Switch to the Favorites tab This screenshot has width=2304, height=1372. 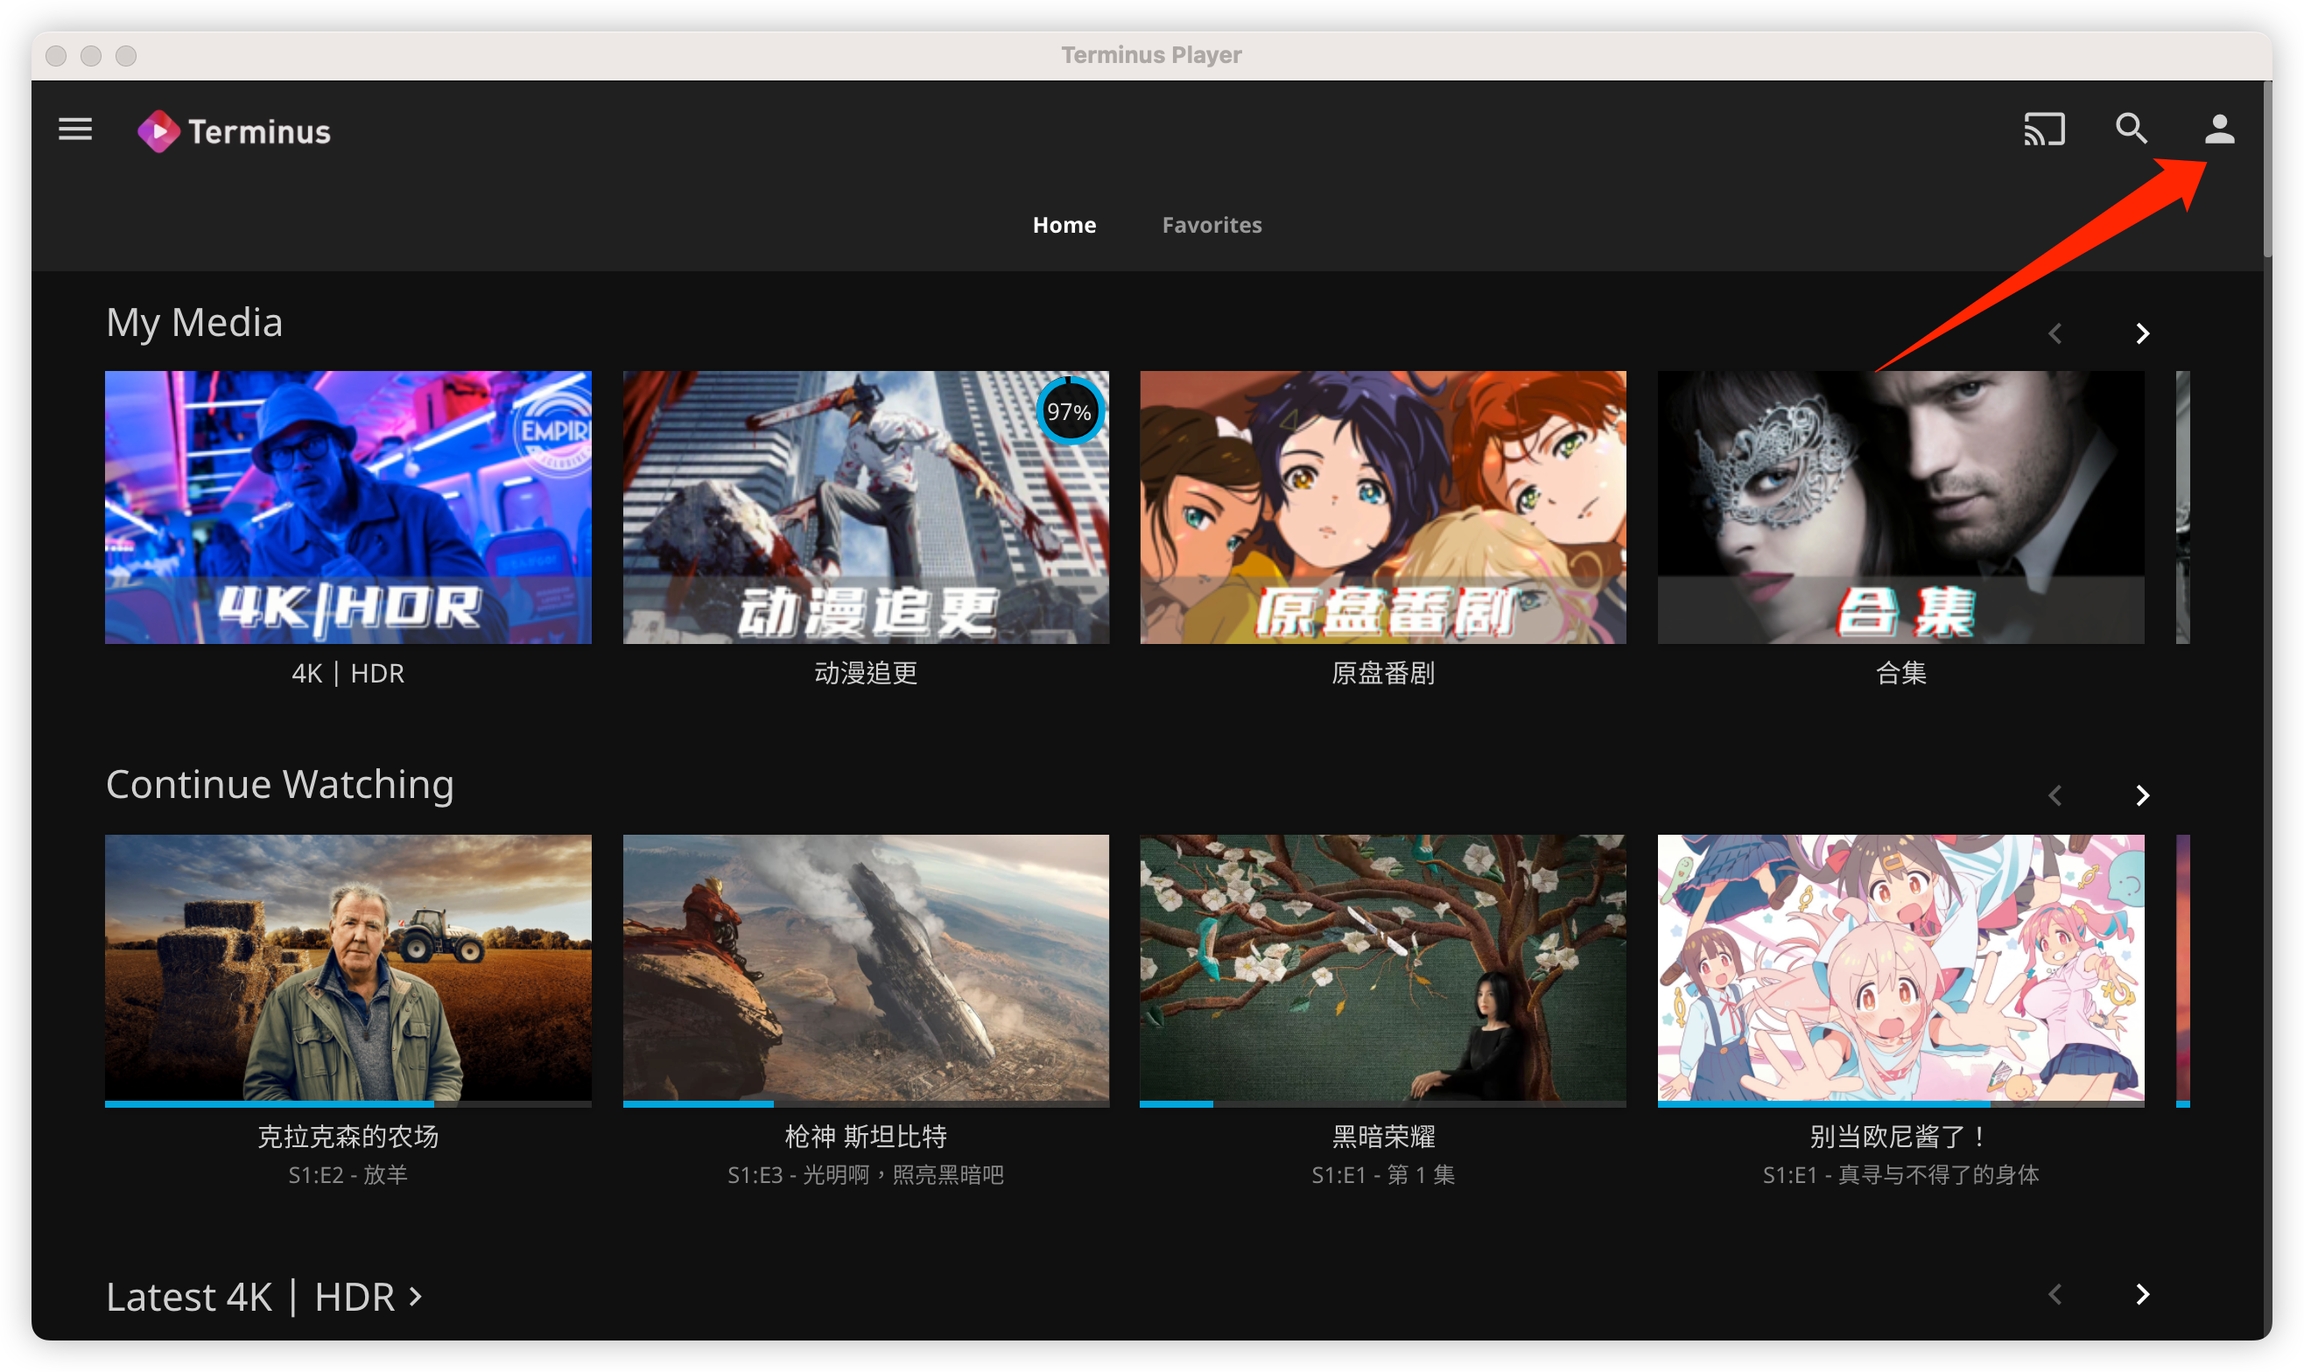(x=1211, y=225)
